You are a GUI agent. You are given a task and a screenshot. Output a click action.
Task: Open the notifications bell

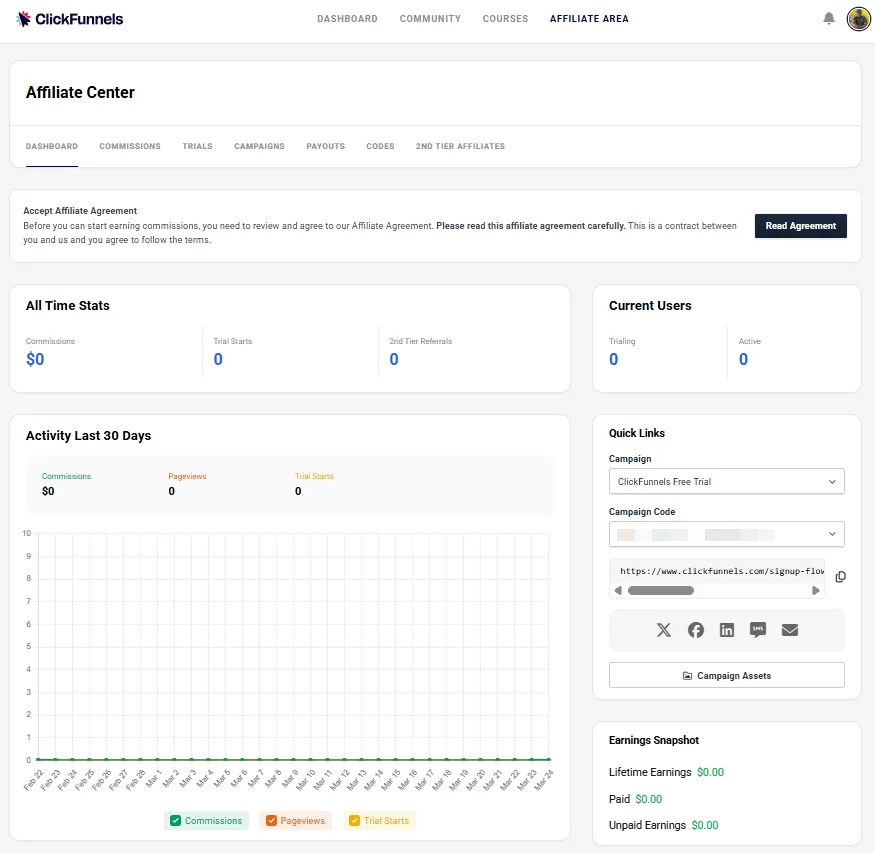pyautogui.click(x=829, y=18)
